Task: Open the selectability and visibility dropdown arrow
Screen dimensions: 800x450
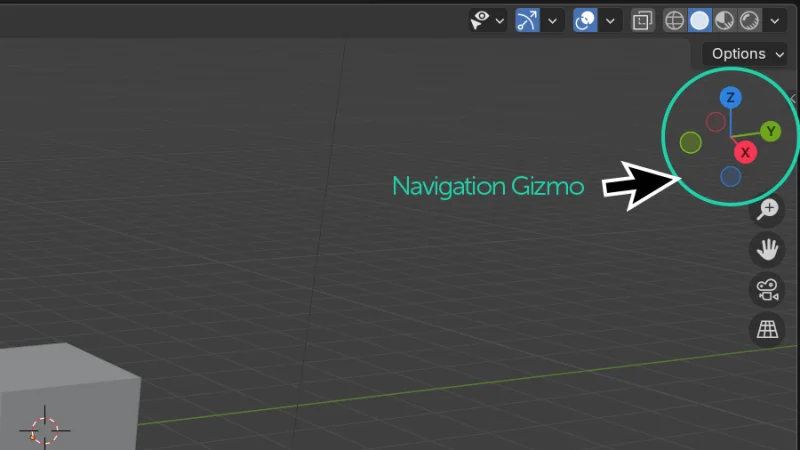Action: [x=500, y=21]
